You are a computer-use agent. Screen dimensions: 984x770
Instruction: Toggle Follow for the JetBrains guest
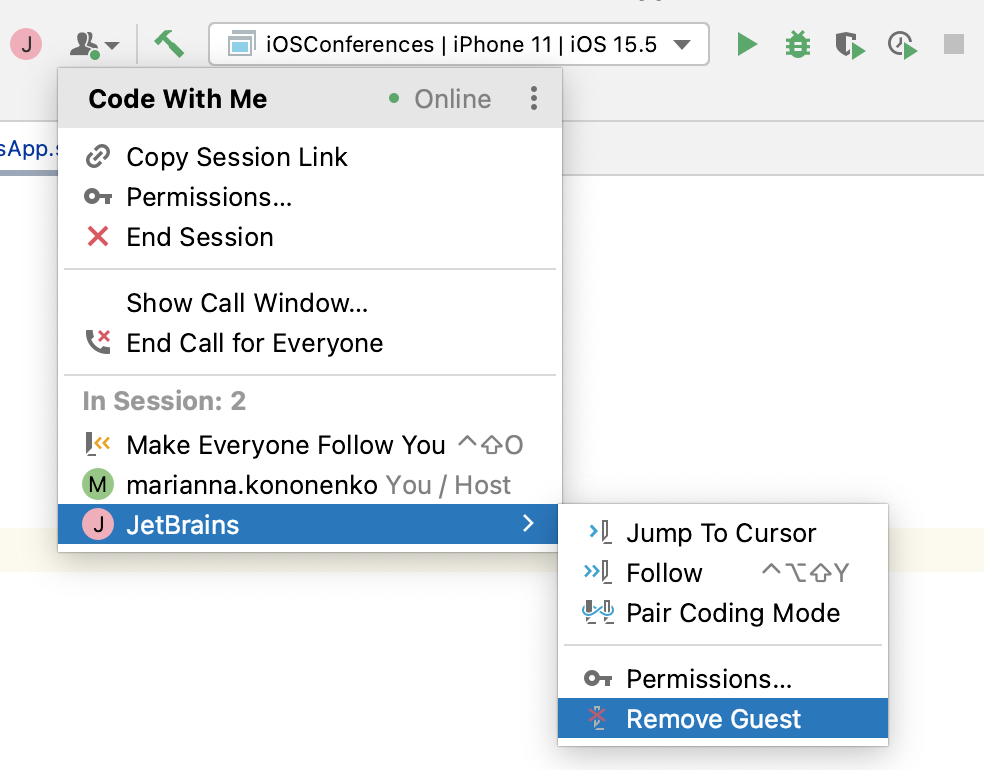(664, 573)
